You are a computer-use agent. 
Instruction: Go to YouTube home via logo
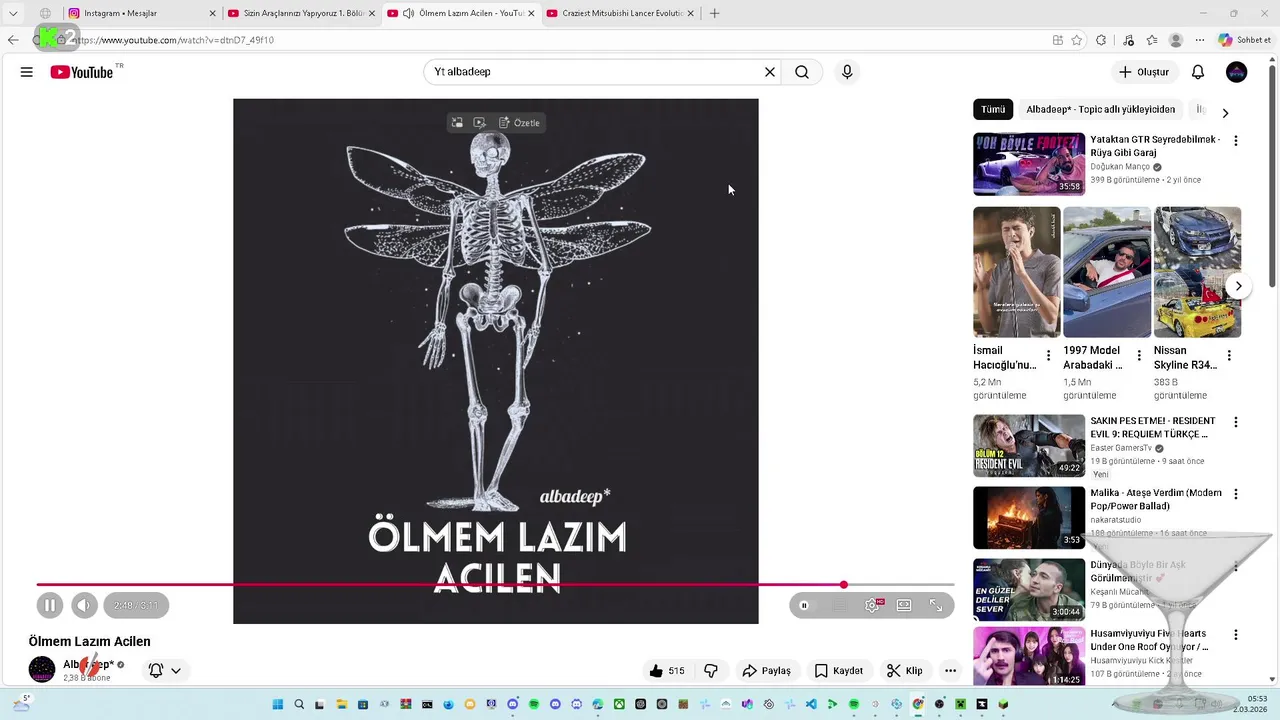coord(82,72)
